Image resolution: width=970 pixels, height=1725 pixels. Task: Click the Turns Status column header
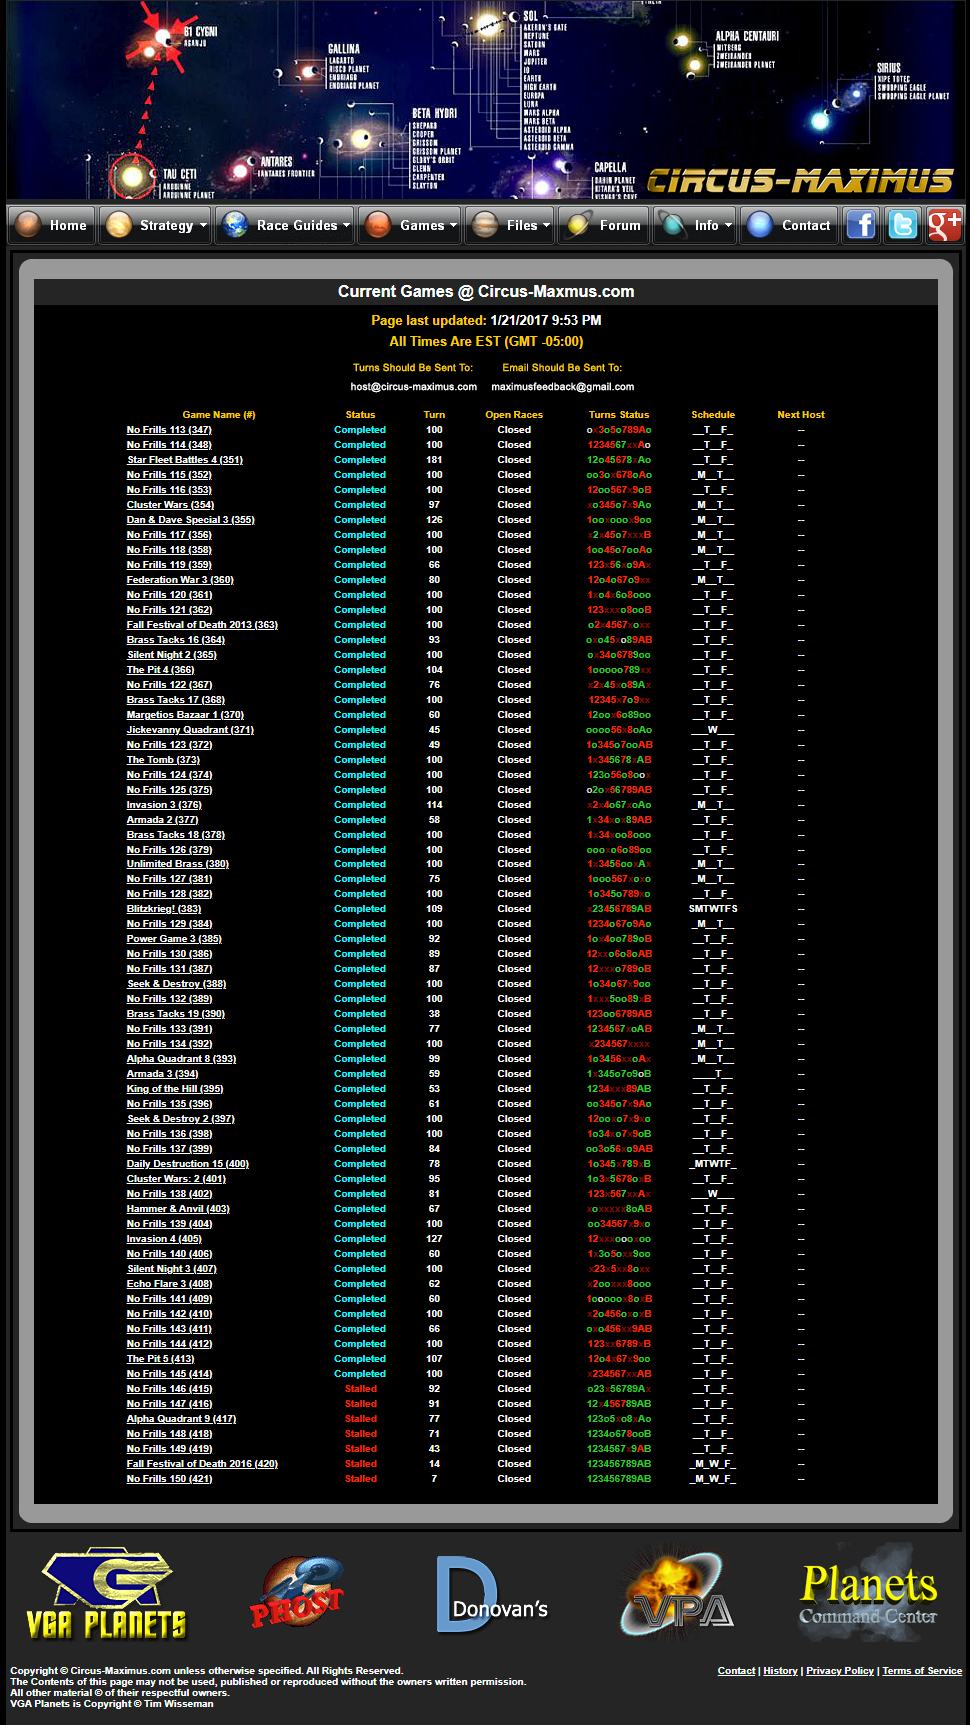pyautogui.click(x=619, y=415)
